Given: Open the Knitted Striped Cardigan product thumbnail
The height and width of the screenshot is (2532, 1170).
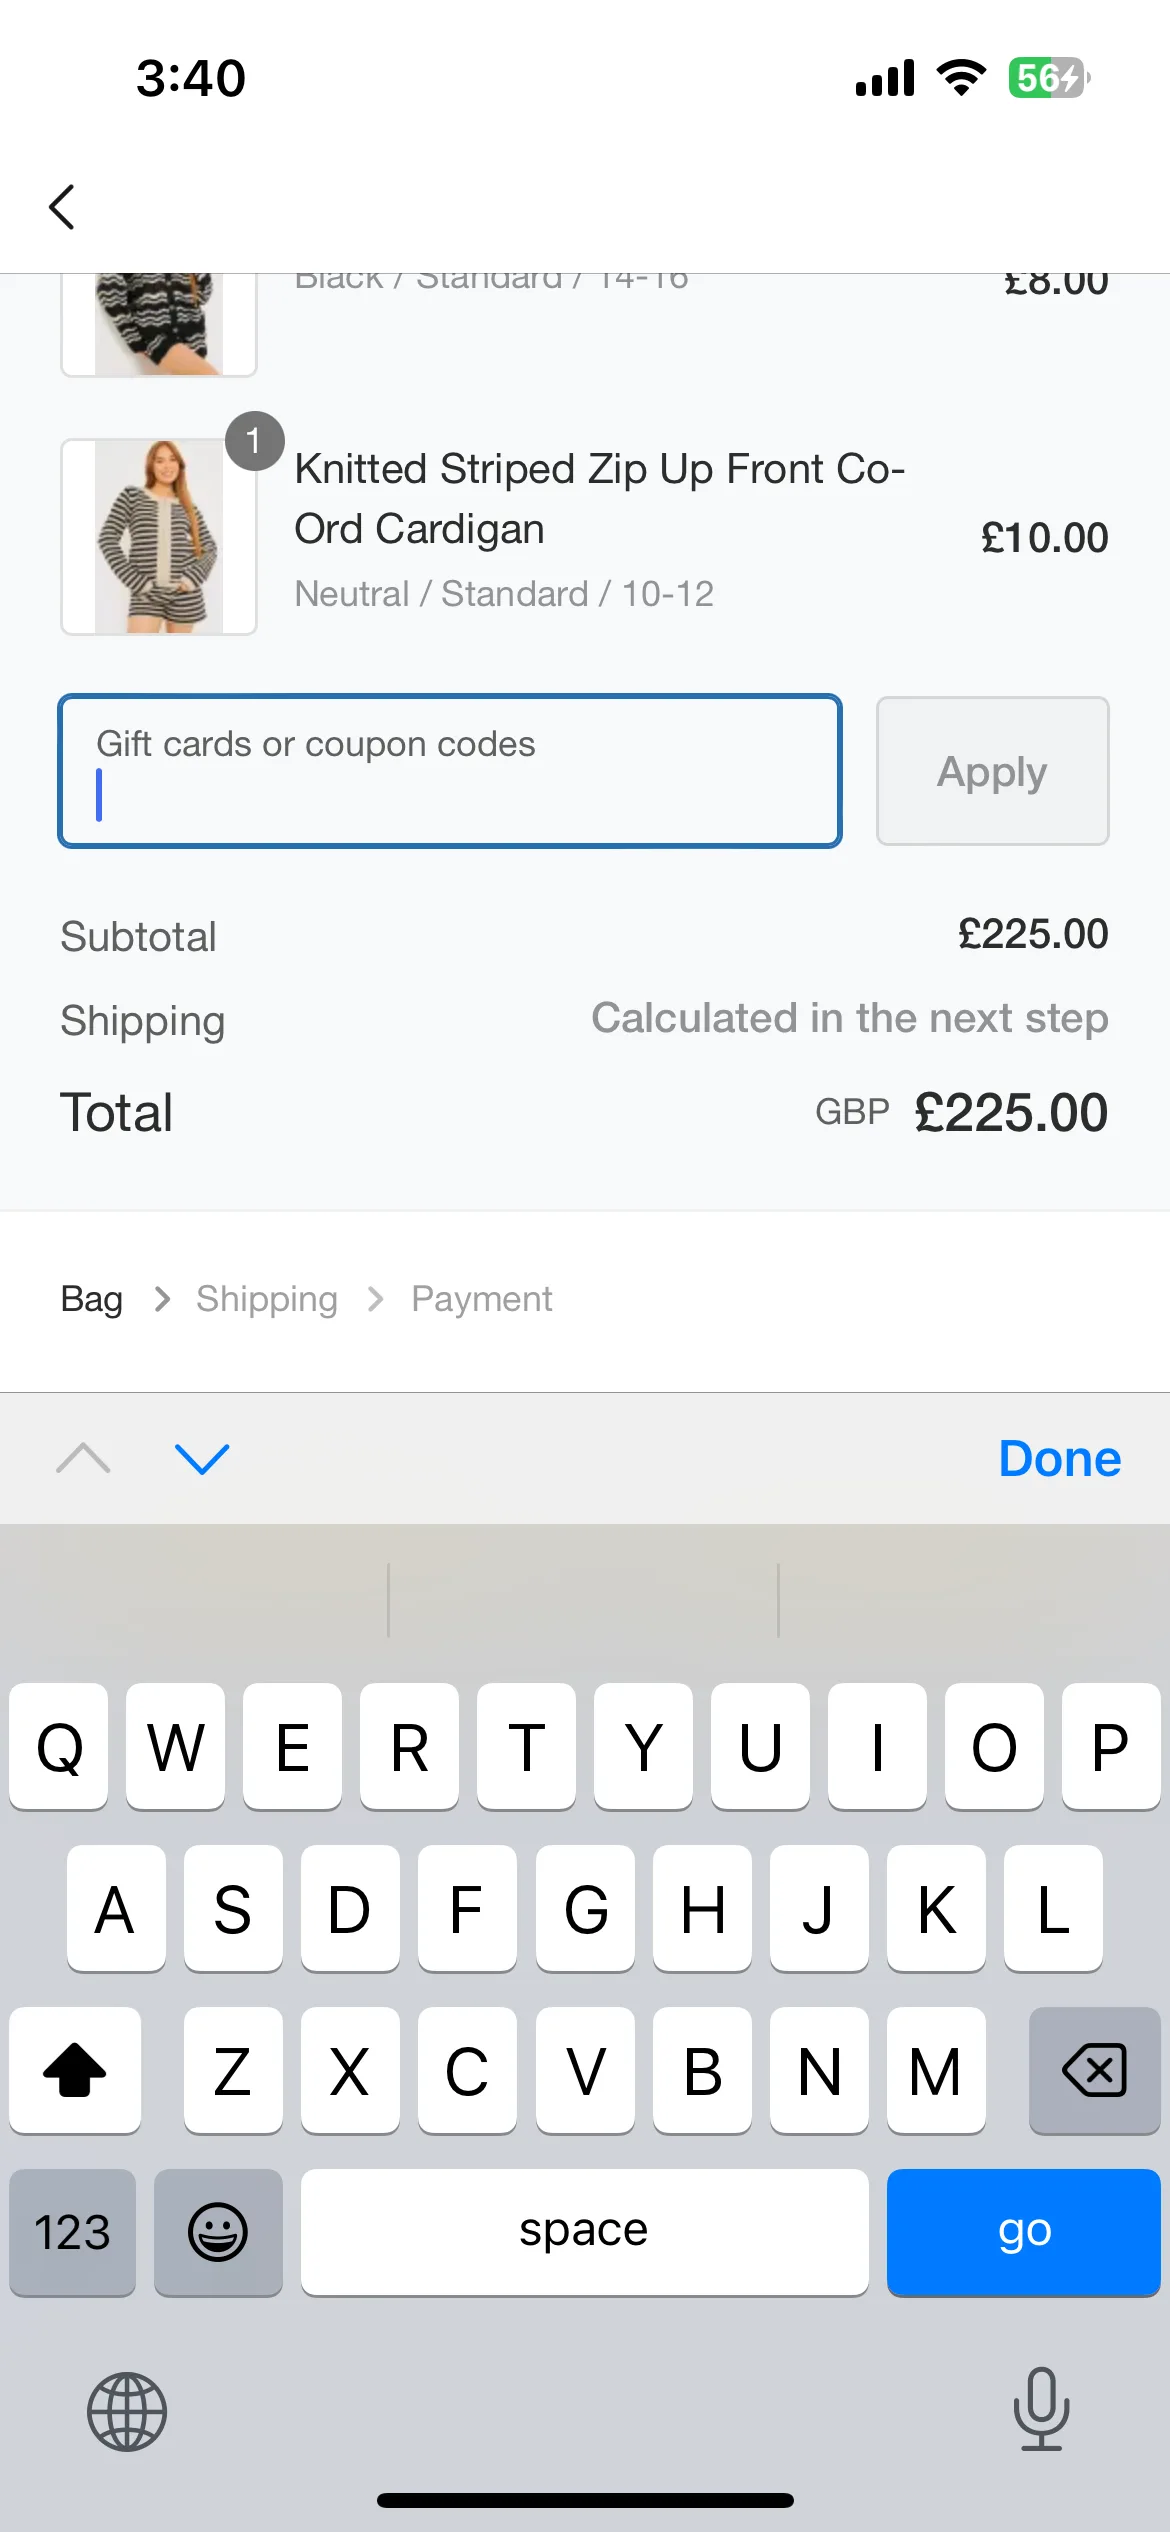Looking at the screenshot, I should pos(159,537).
